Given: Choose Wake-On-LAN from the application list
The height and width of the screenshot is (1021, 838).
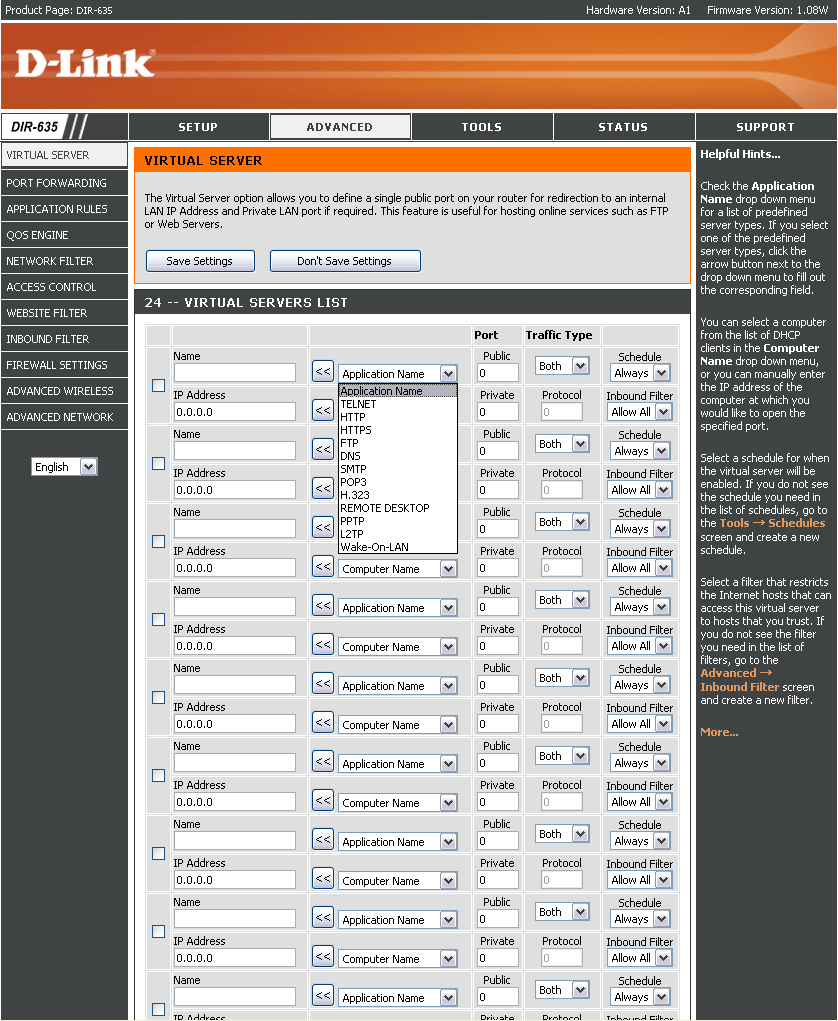Looking at the screenshot, I should tap(397, 547).
